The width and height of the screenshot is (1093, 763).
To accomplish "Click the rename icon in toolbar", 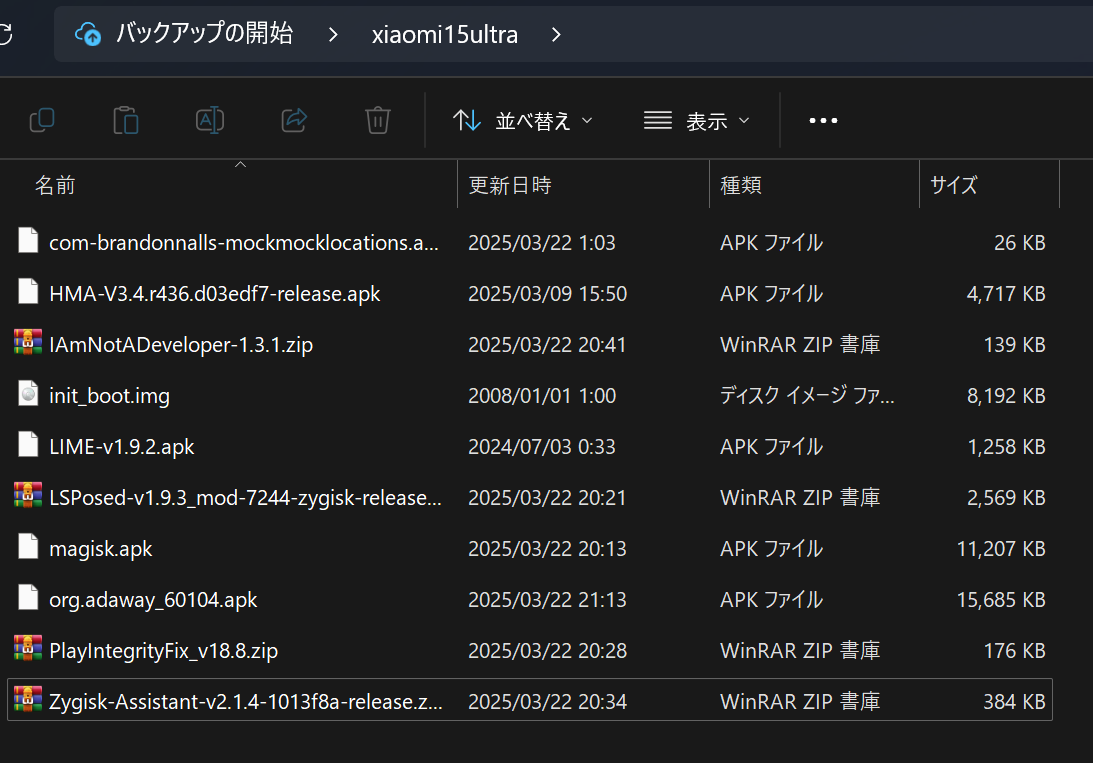I will (x=210, y=120).
